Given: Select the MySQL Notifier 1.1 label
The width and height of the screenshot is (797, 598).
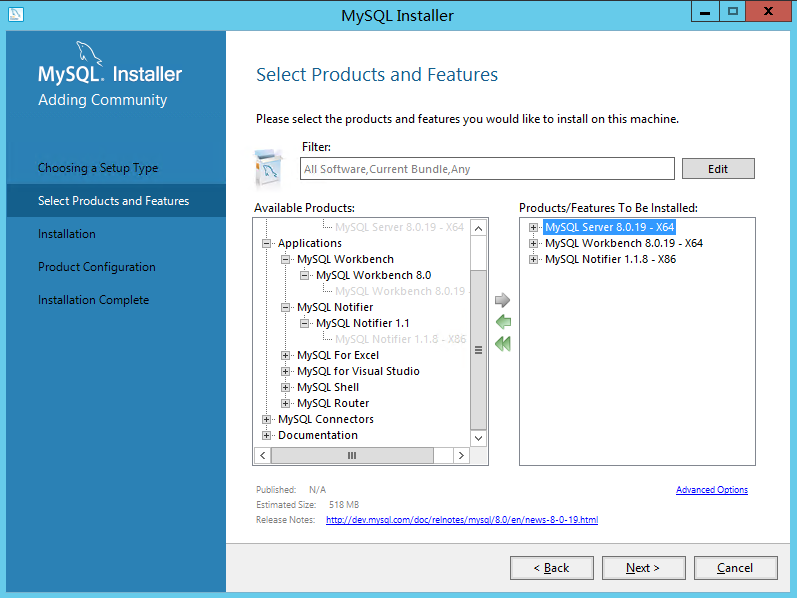Looking at the screenshot, I should point(362,323).
